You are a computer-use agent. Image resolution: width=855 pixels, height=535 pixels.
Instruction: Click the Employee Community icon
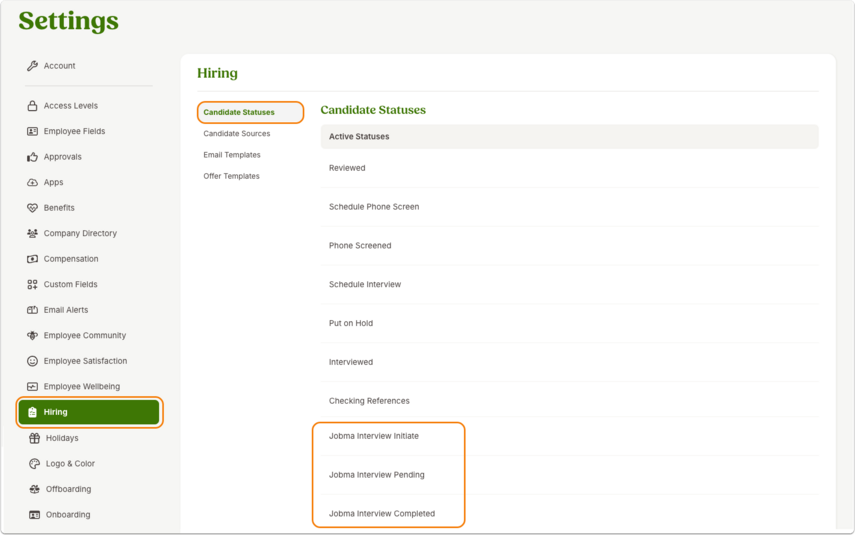[32, 335]
